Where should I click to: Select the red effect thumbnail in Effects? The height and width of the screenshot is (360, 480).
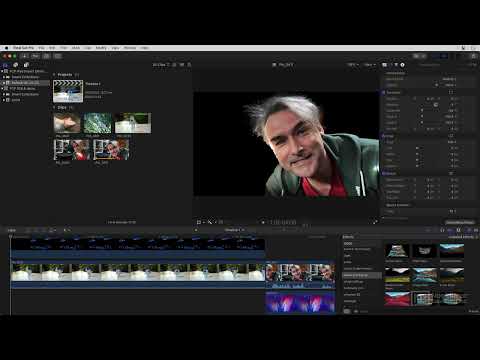click(397, 299)
